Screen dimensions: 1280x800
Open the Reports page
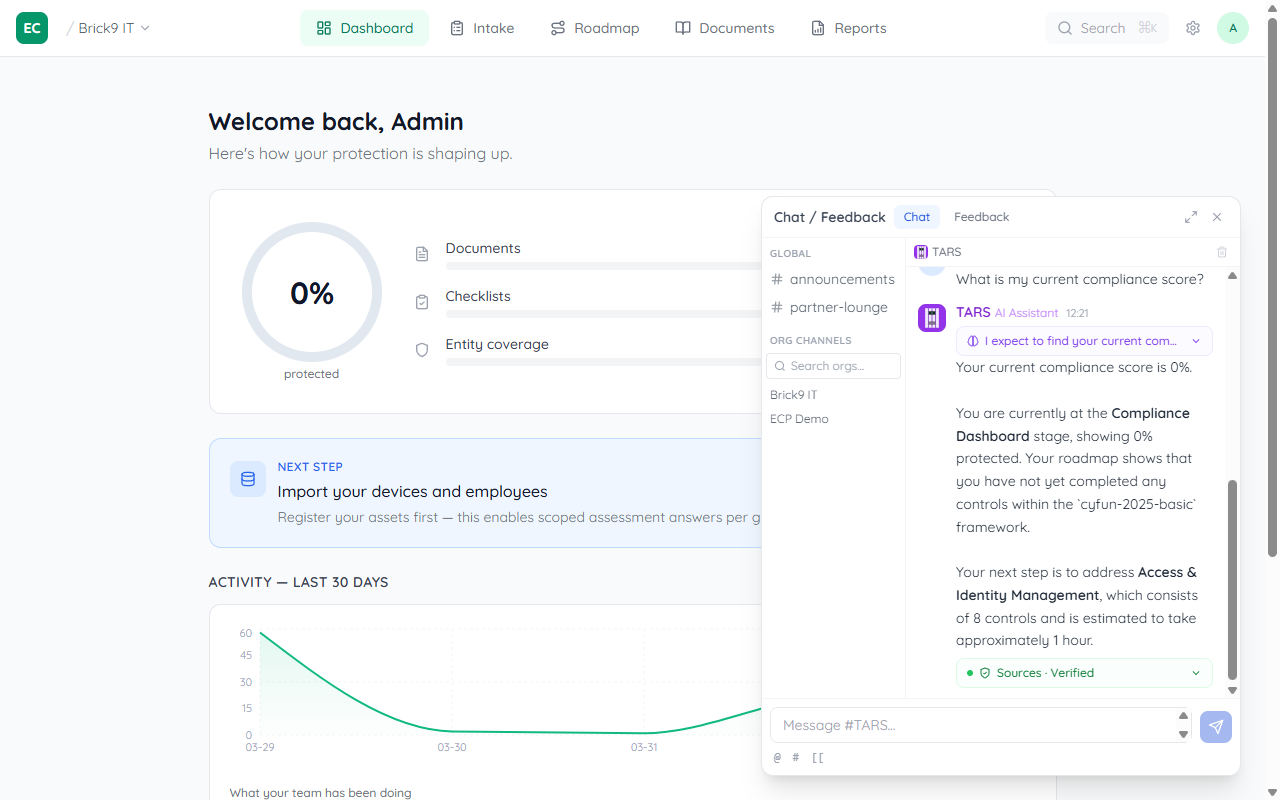tap(848, 28)
